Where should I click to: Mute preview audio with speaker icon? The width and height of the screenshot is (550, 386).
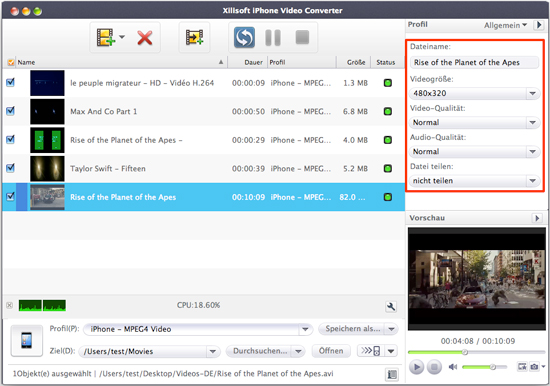(x=453, y=367)
